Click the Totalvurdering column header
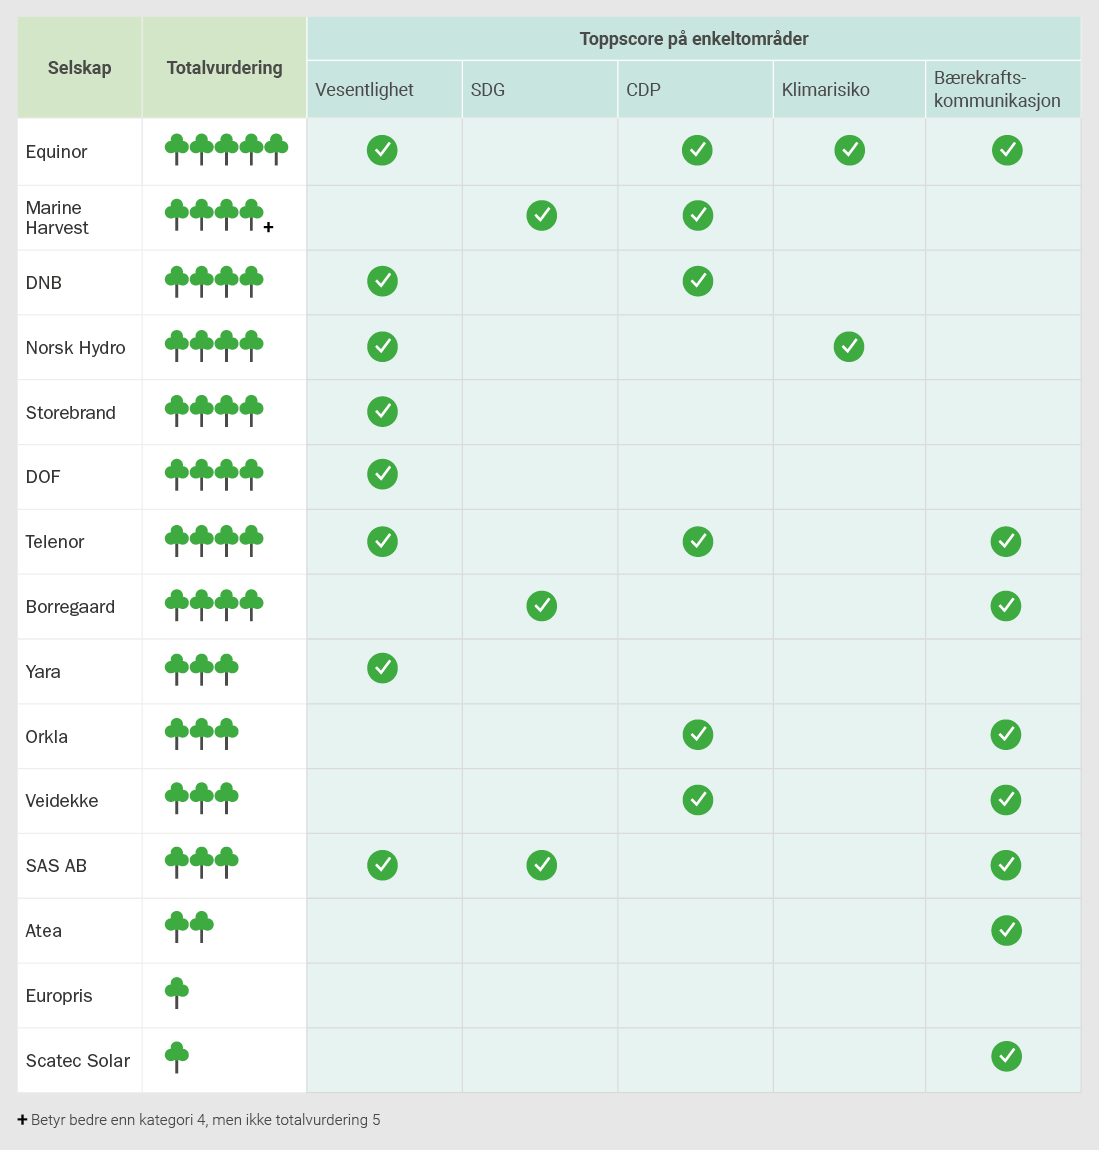 (224, 67)
